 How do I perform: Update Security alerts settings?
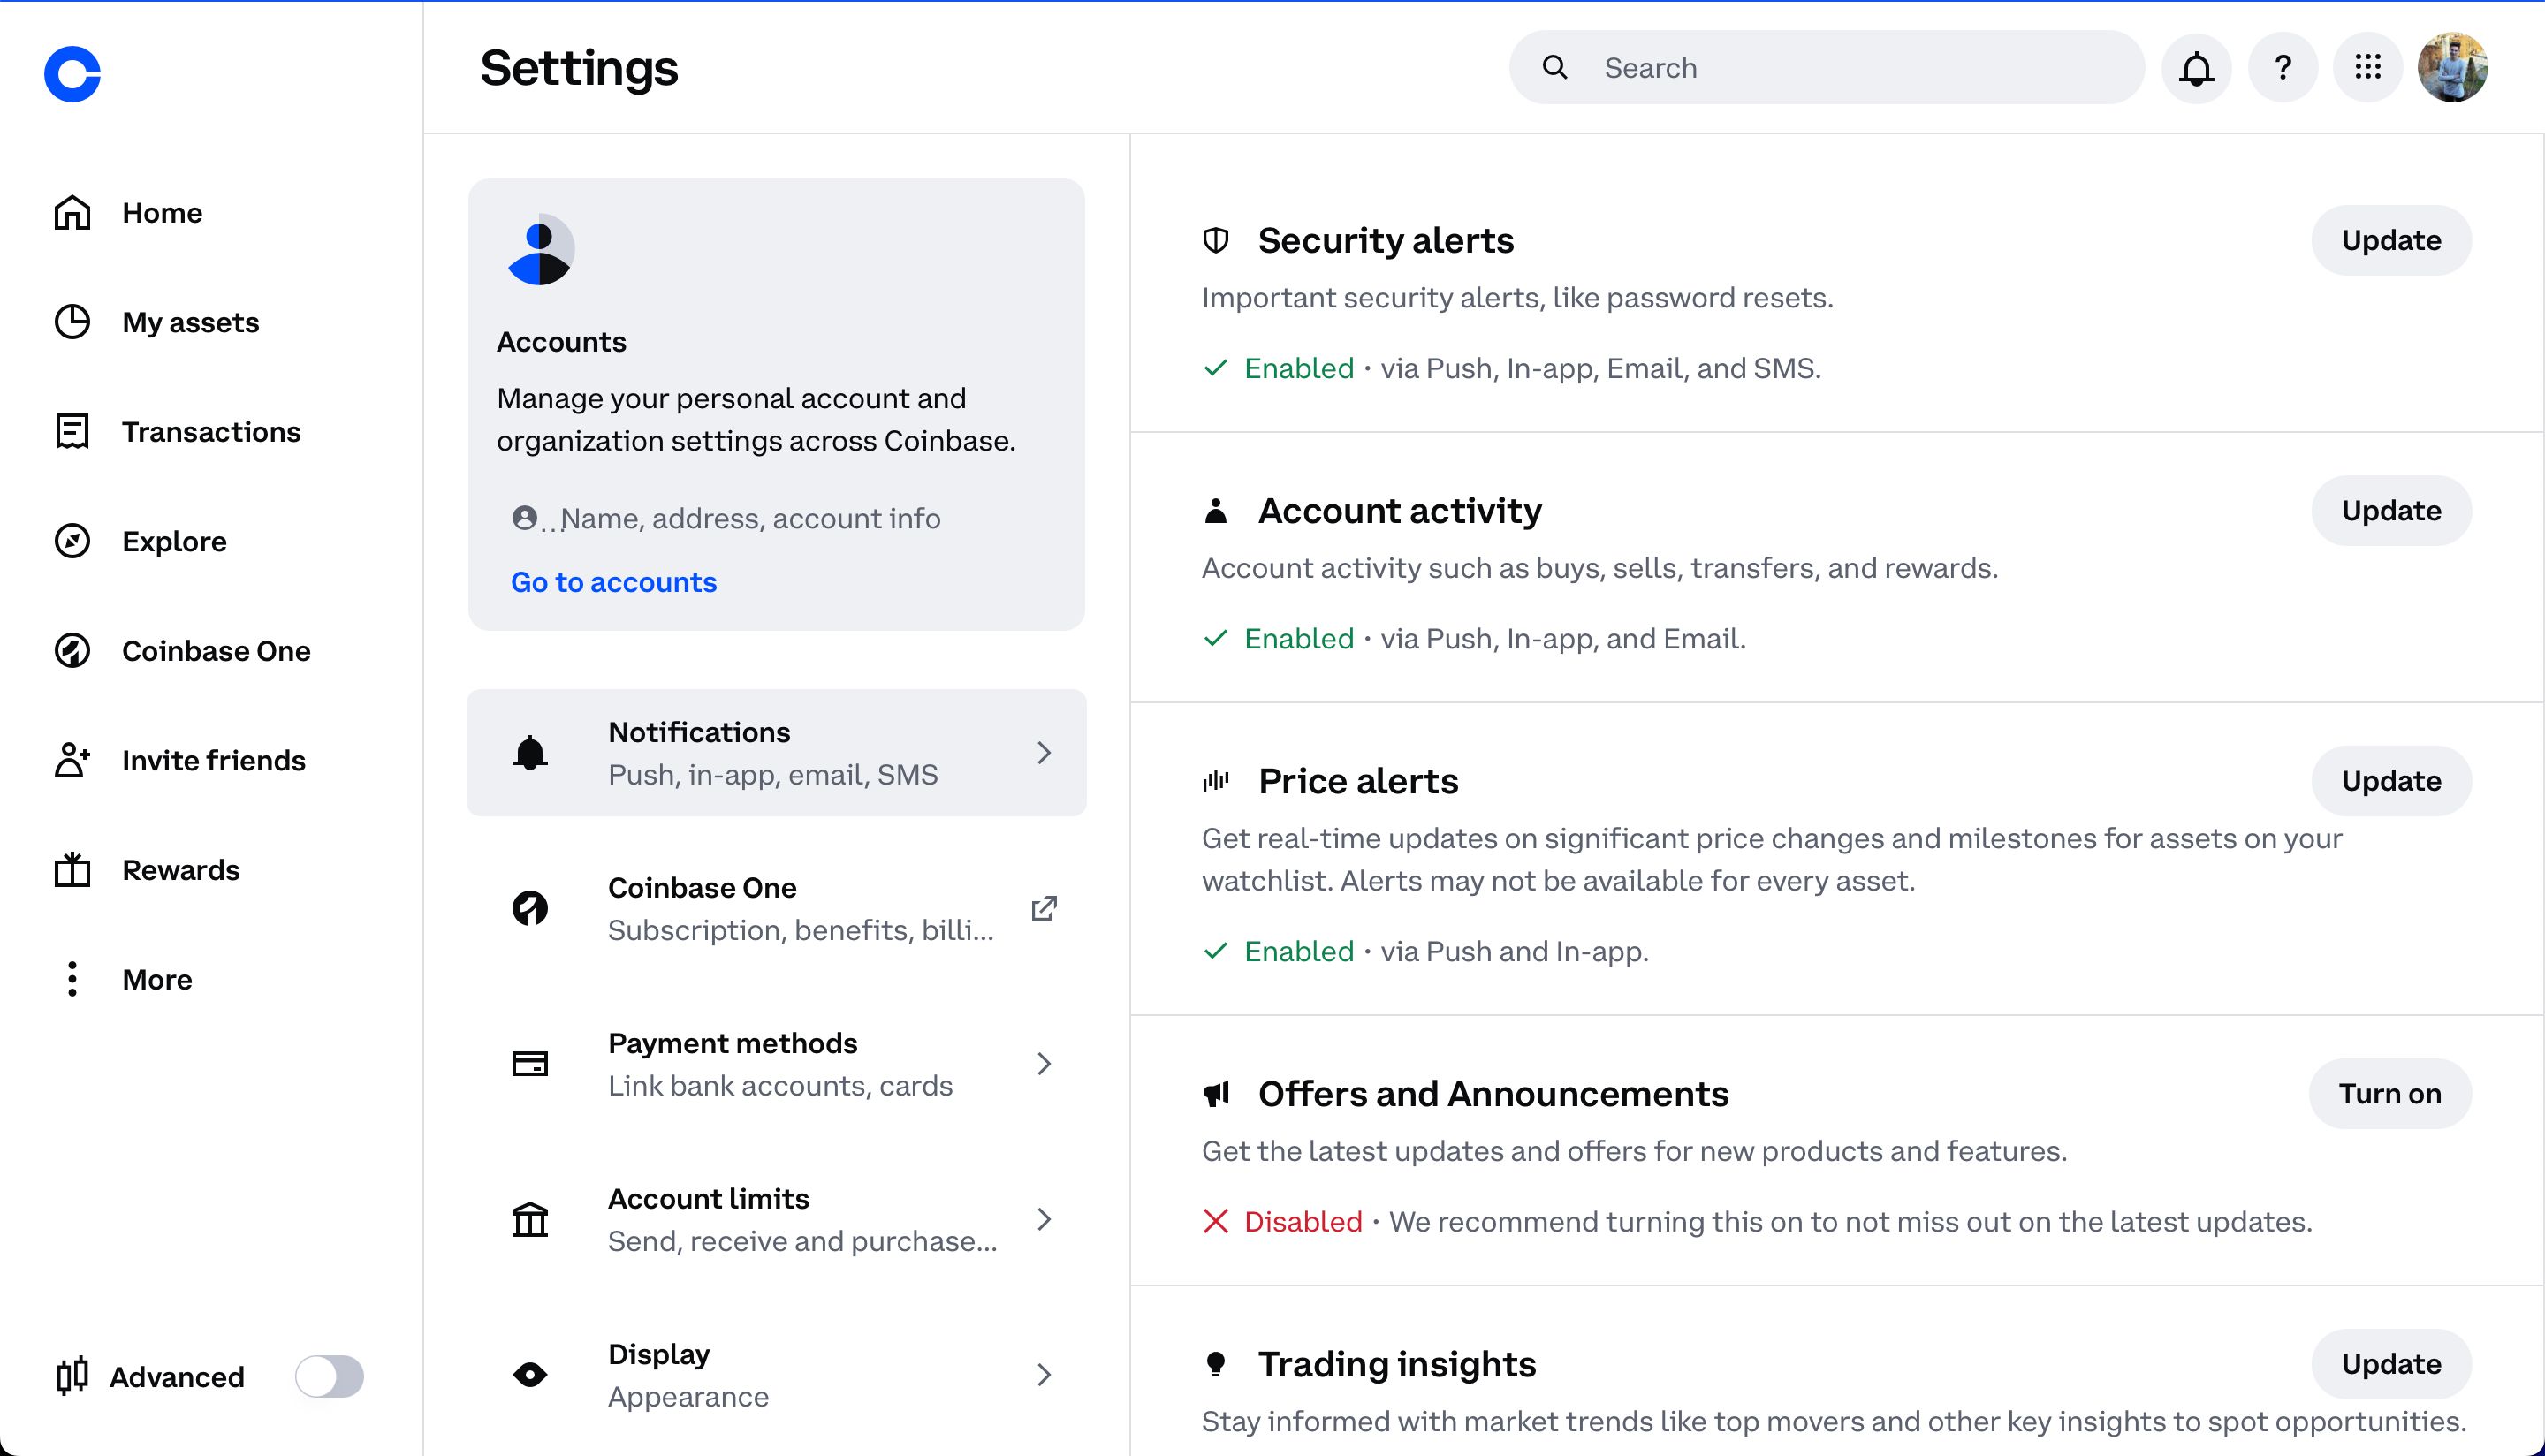coord(2391,240)
